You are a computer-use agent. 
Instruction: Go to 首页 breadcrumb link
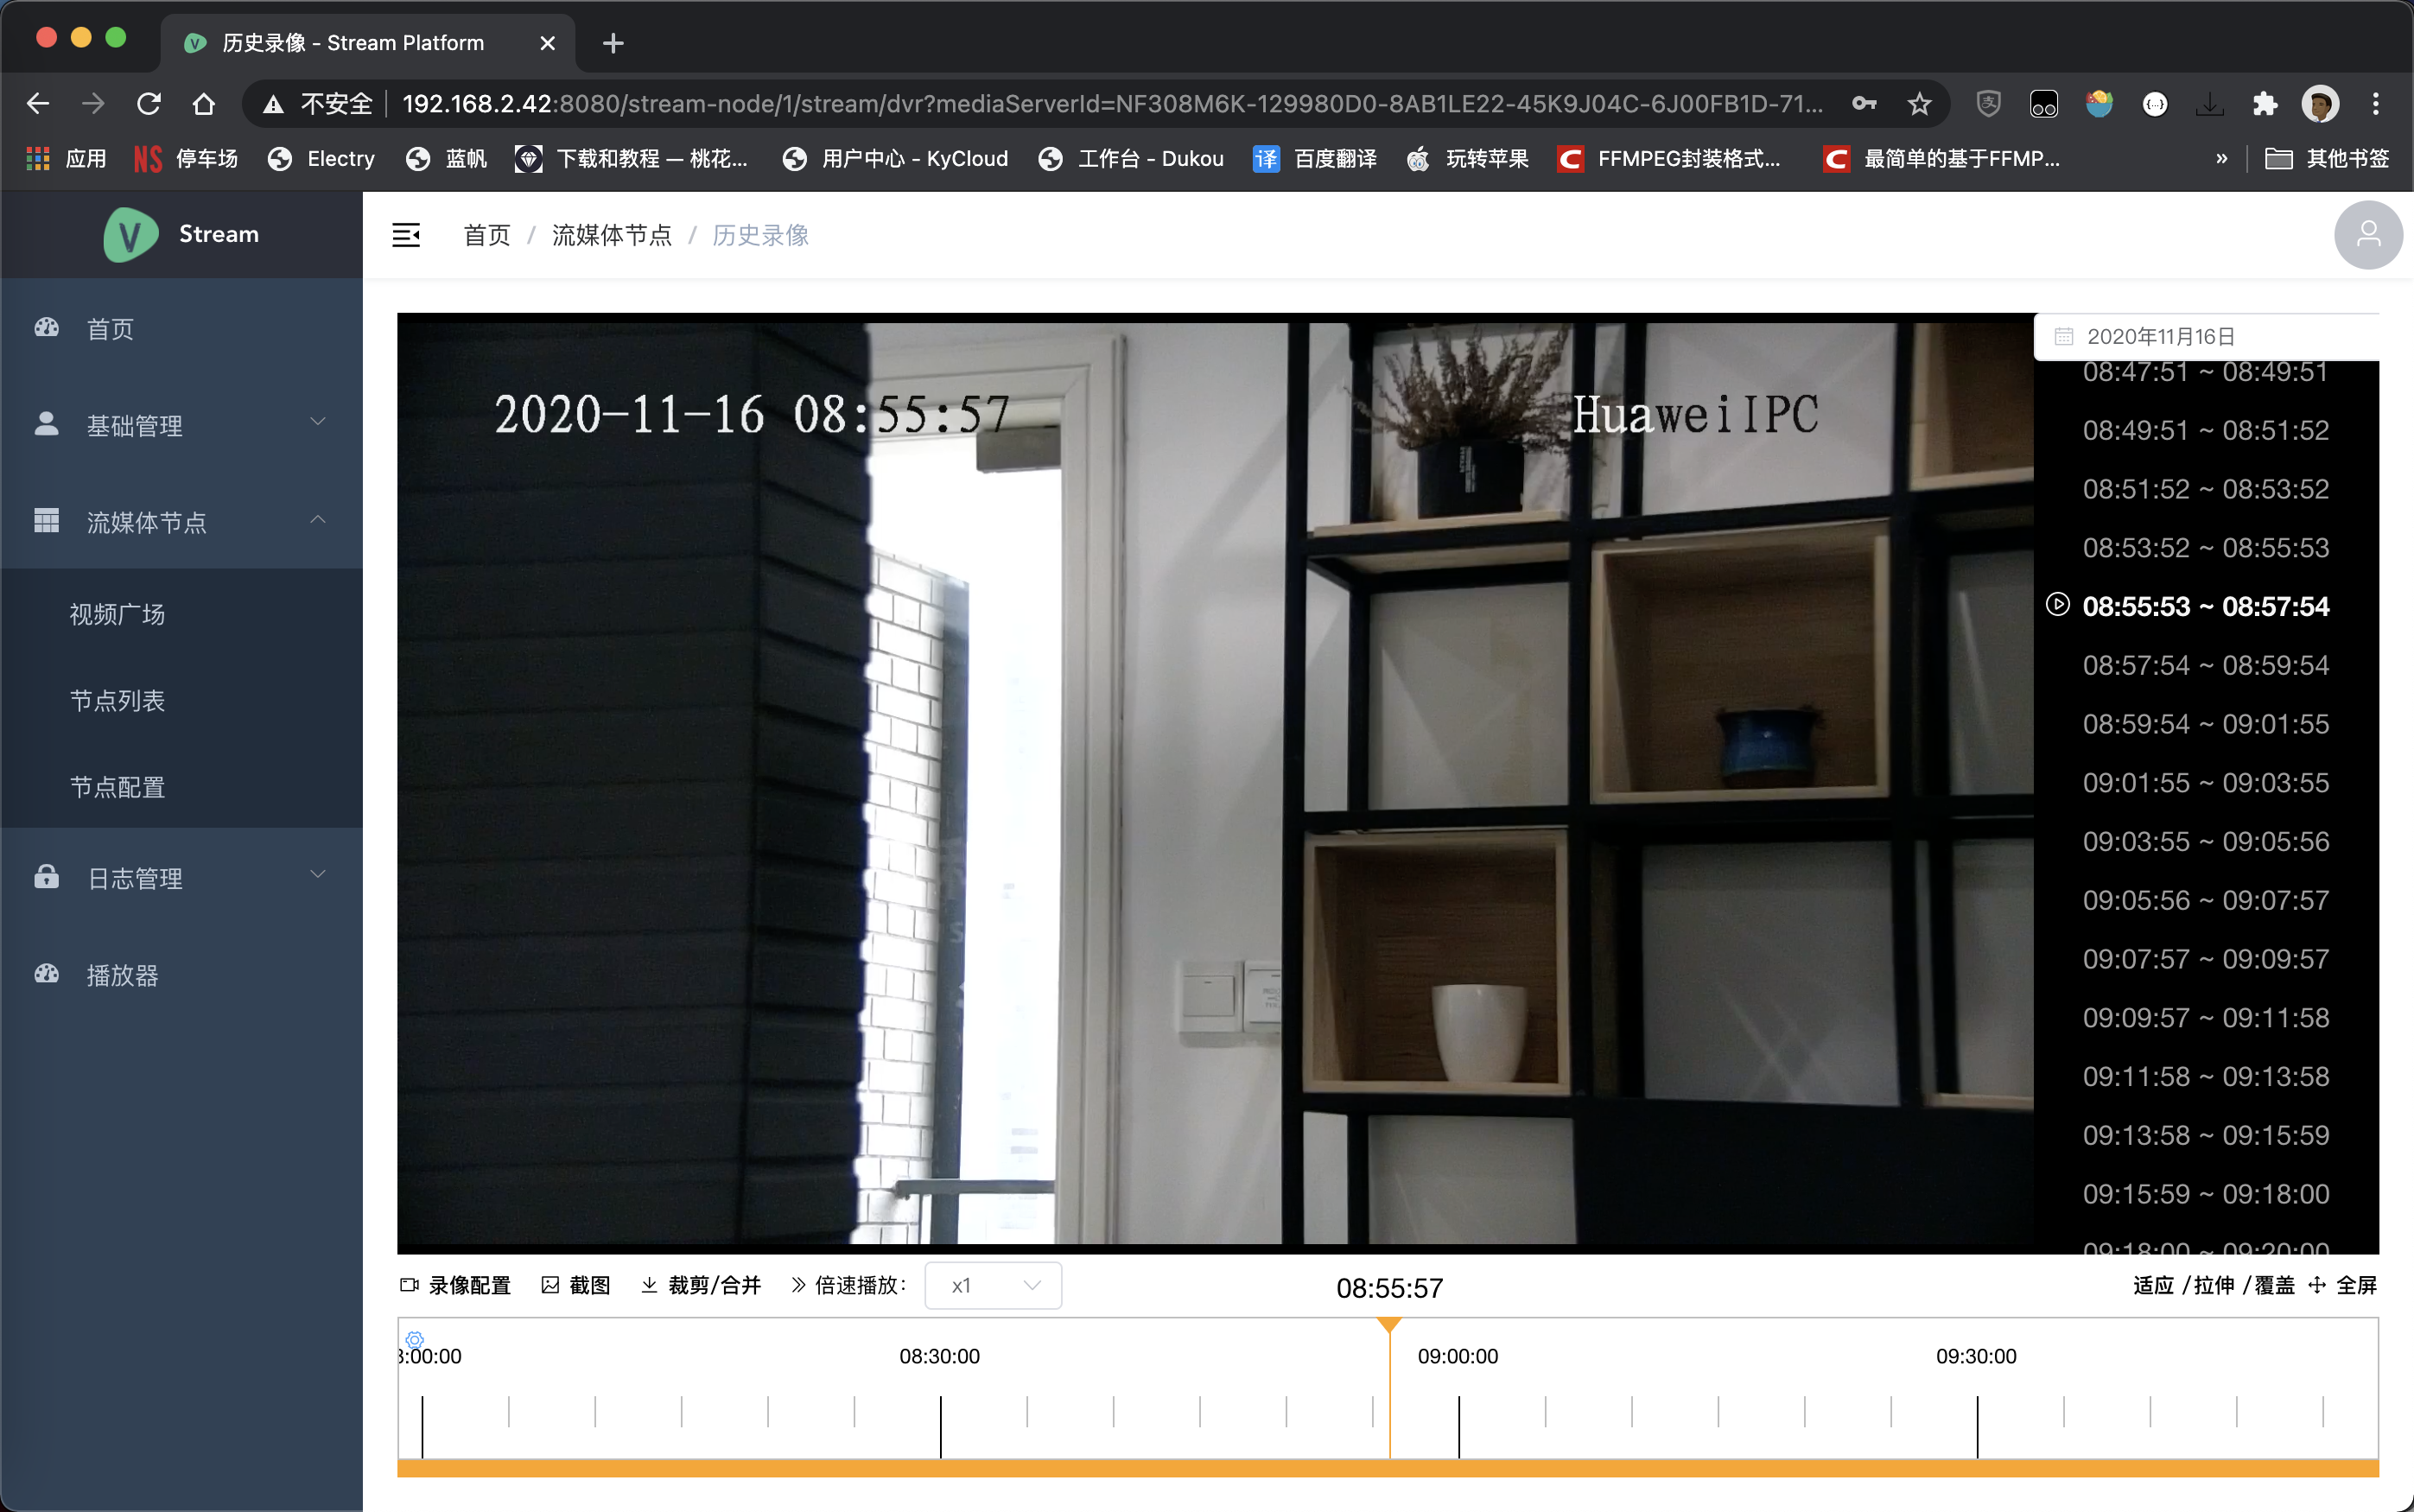click(487, 235)
